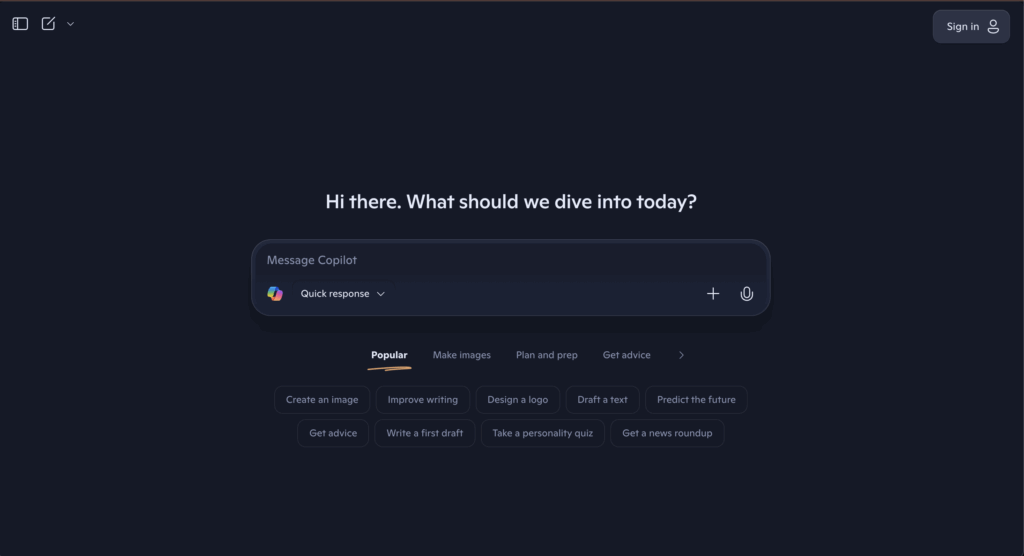Choose the Create an image suggestion
The width and height of the screenshot is (1024, 556).
(322, 400)
